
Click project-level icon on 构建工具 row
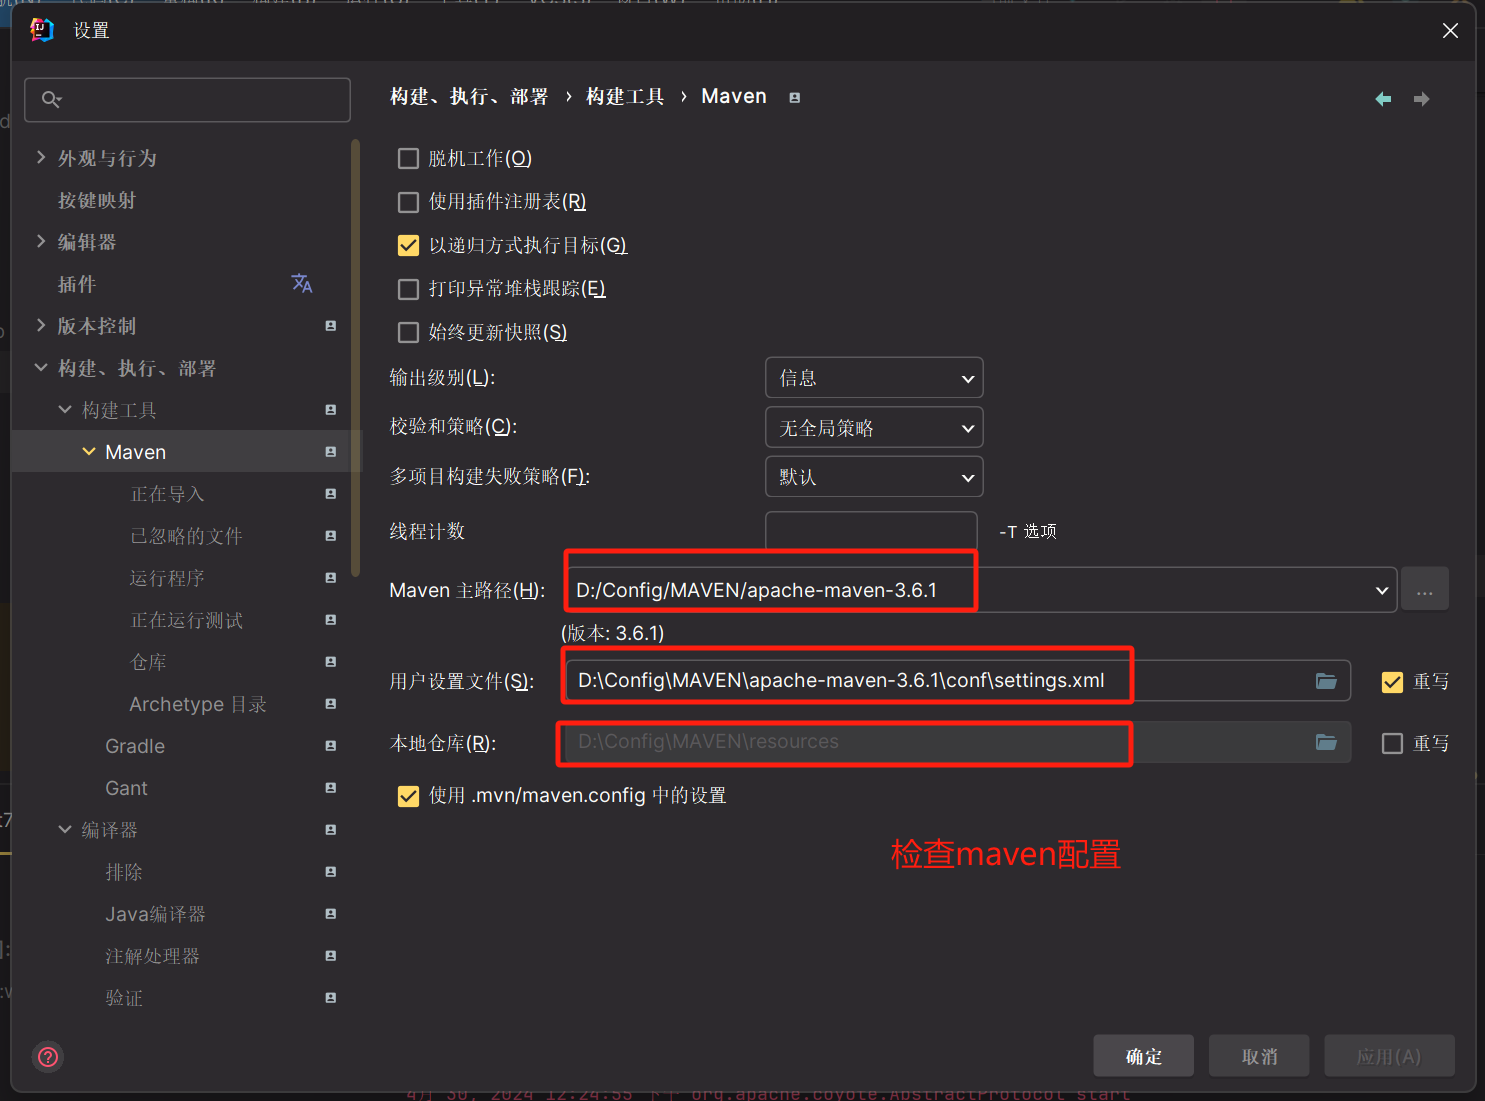tap(331, 410)
